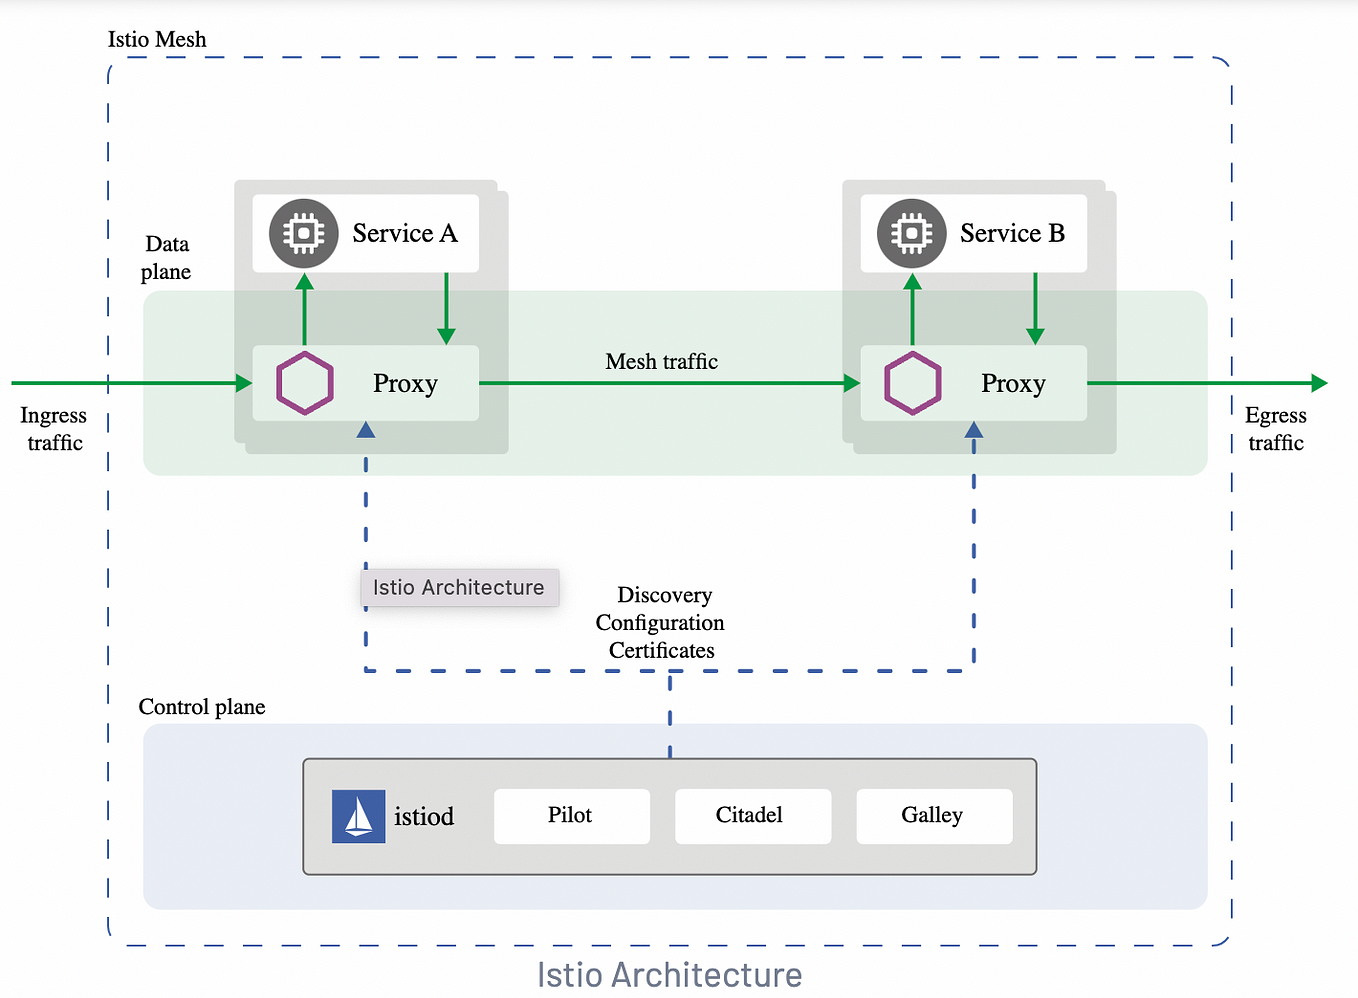
Task: Select the purple hexagon icon on Service A's Proxy
Action: coord(304,382)
